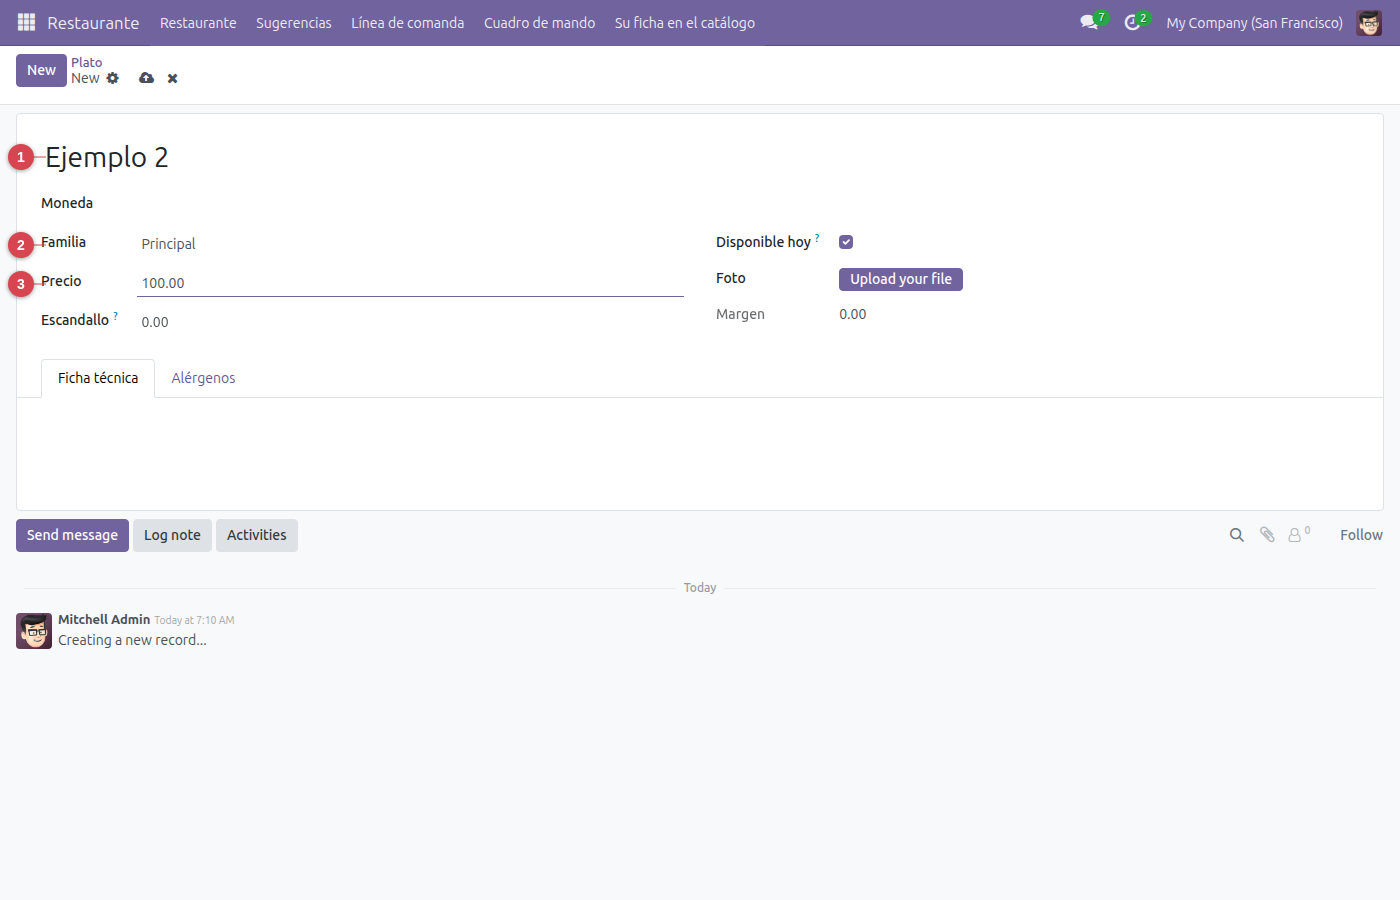Open the apps grid menu icon
The height and width of the screenshot is (900, 1400).
click(x=27, y=22)
